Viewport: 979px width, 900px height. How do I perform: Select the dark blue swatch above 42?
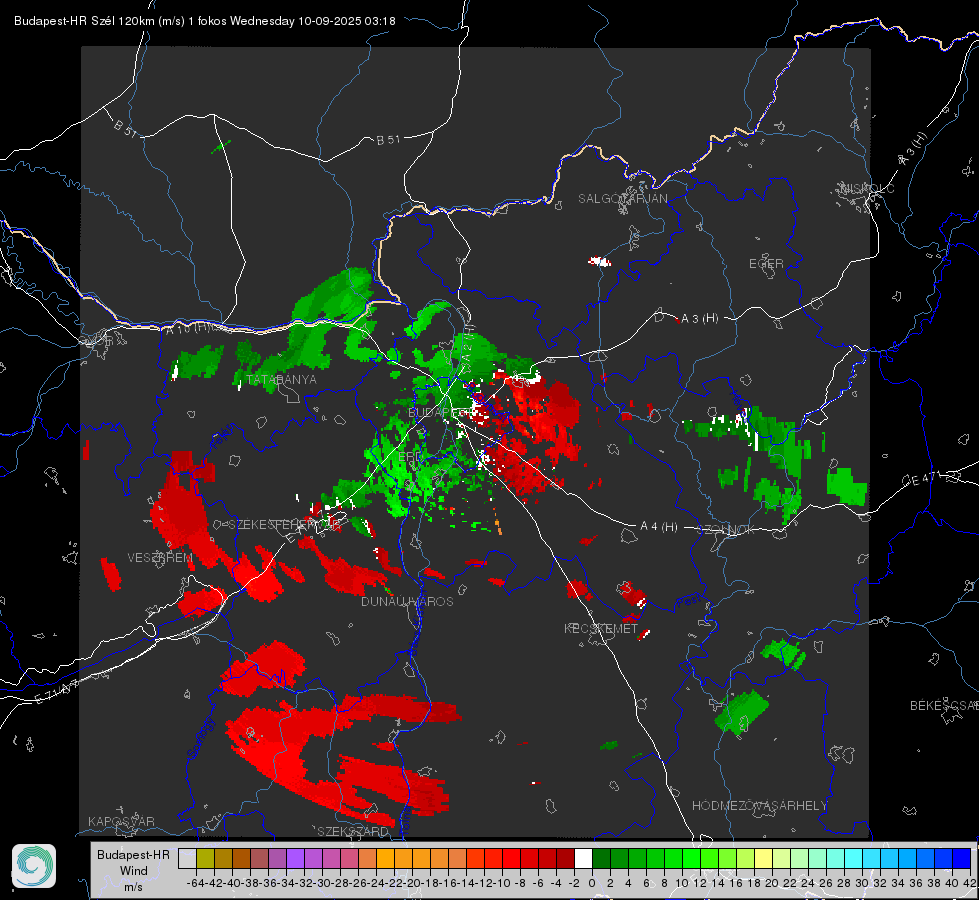(x=962, y=858)
